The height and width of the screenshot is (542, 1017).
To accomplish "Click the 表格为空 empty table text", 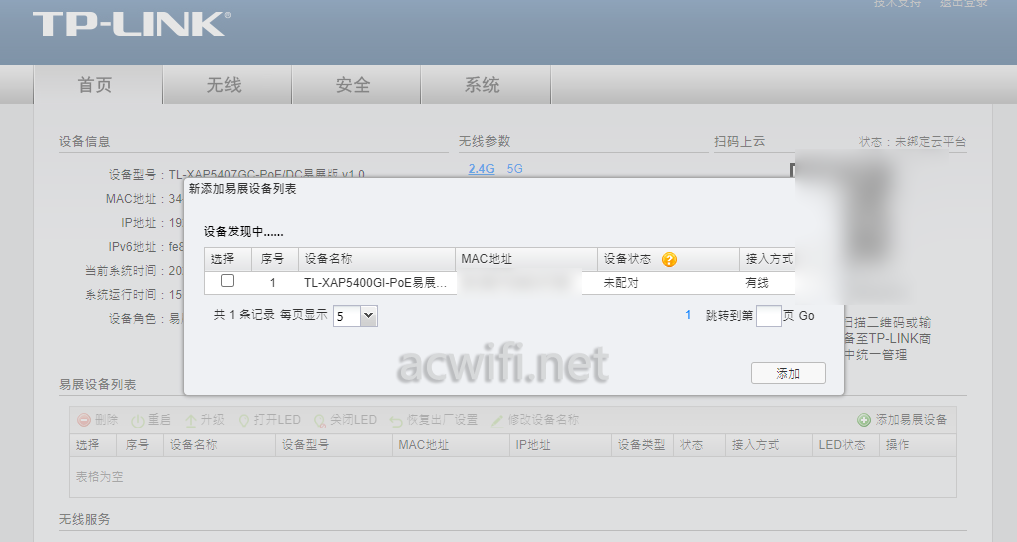I will point(99,477).
